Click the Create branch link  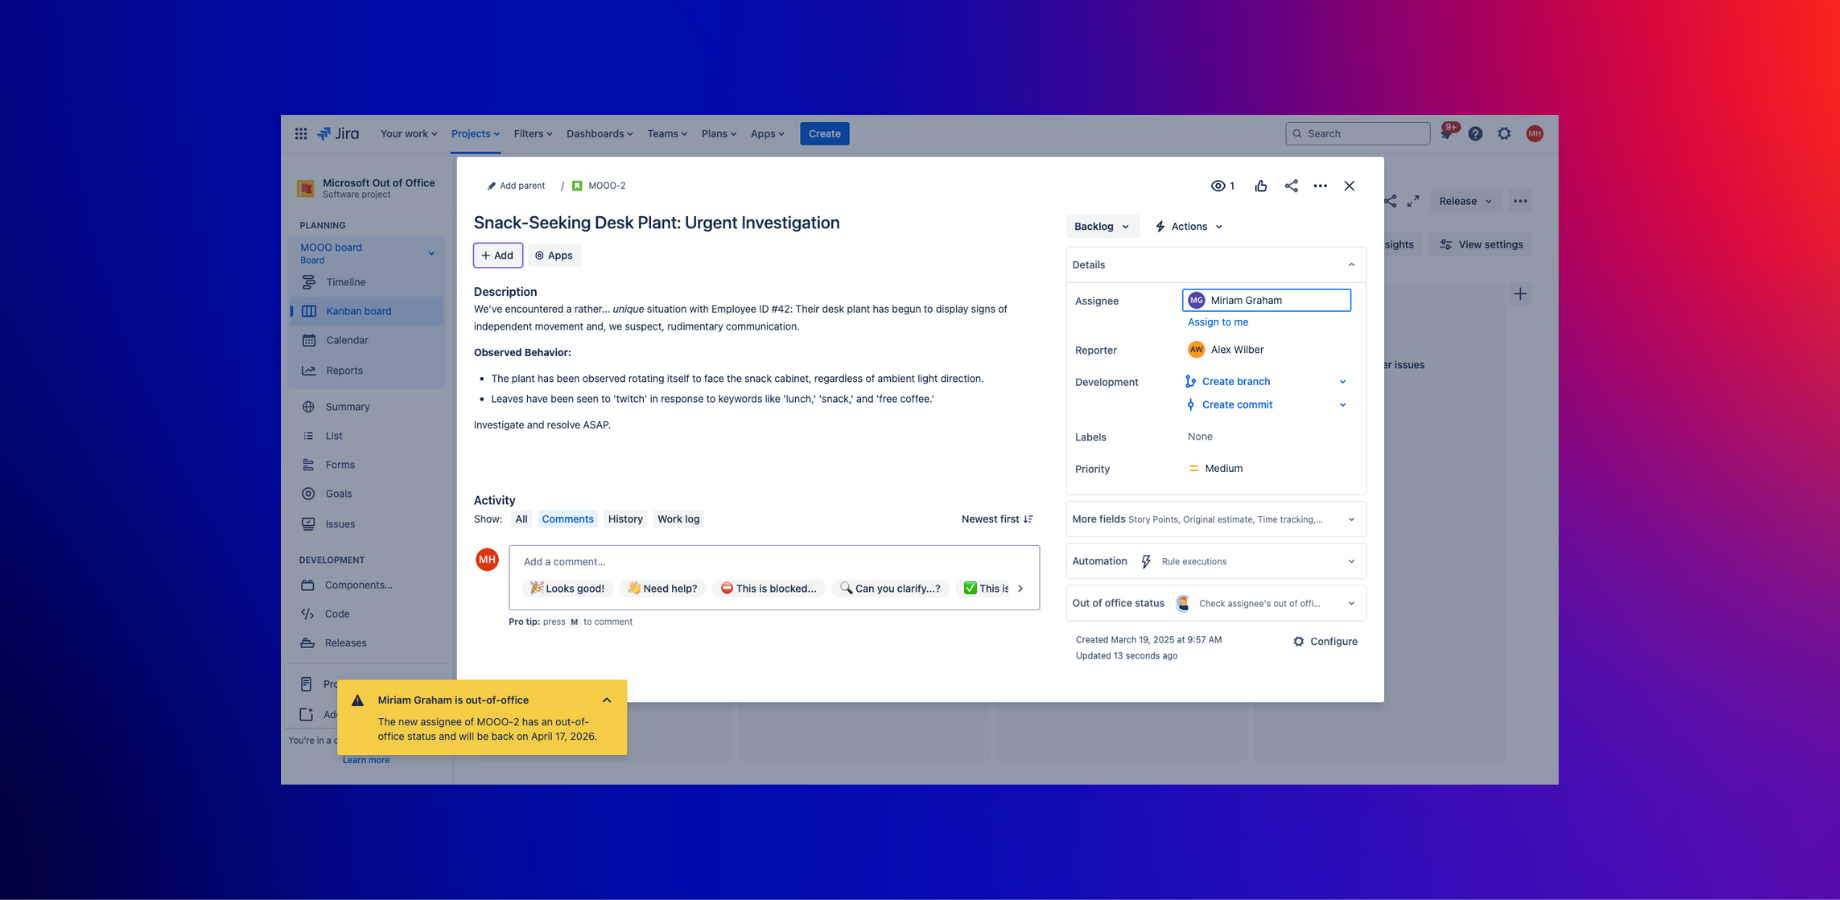1236,382
